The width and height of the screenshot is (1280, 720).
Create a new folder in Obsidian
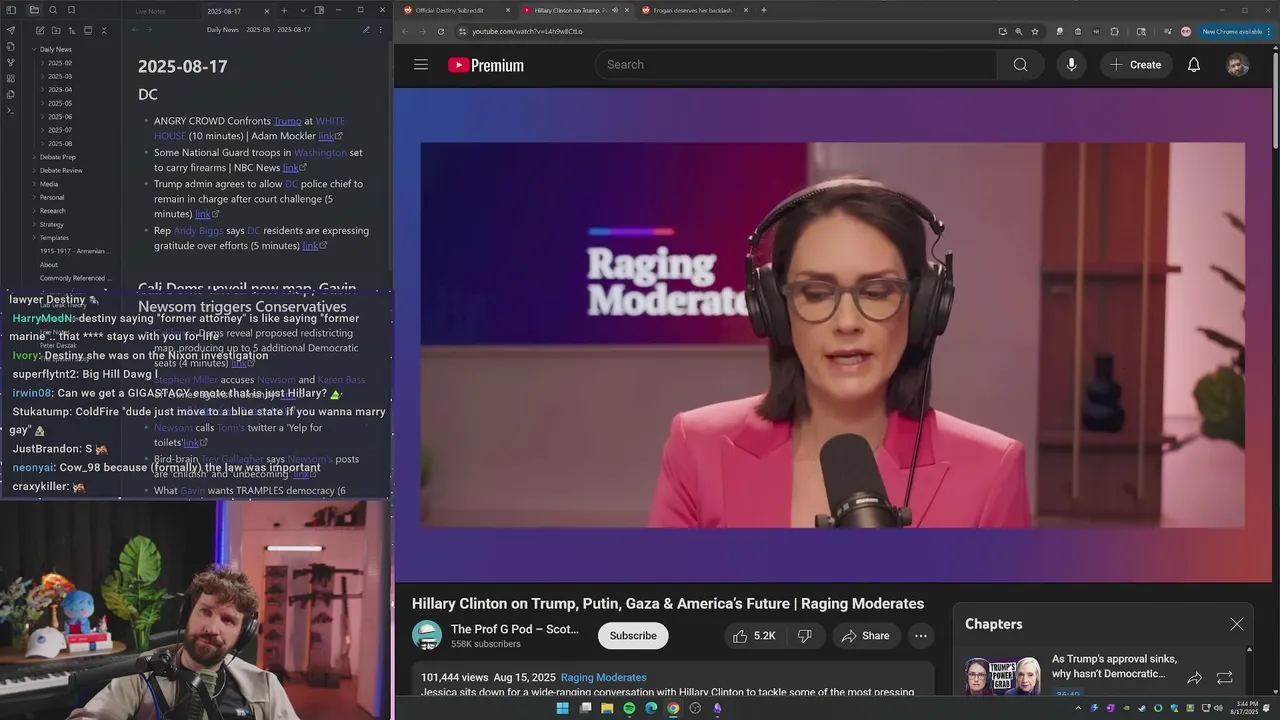pyautogui.click(x=56, y=30)
